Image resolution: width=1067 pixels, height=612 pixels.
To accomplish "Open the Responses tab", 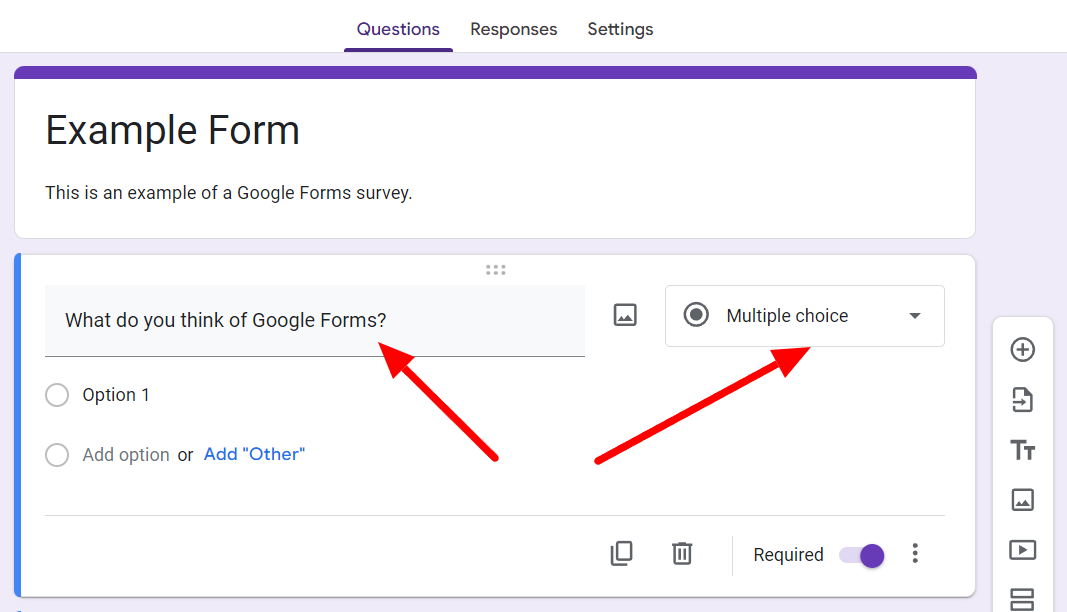I will (x=514, y=29).
